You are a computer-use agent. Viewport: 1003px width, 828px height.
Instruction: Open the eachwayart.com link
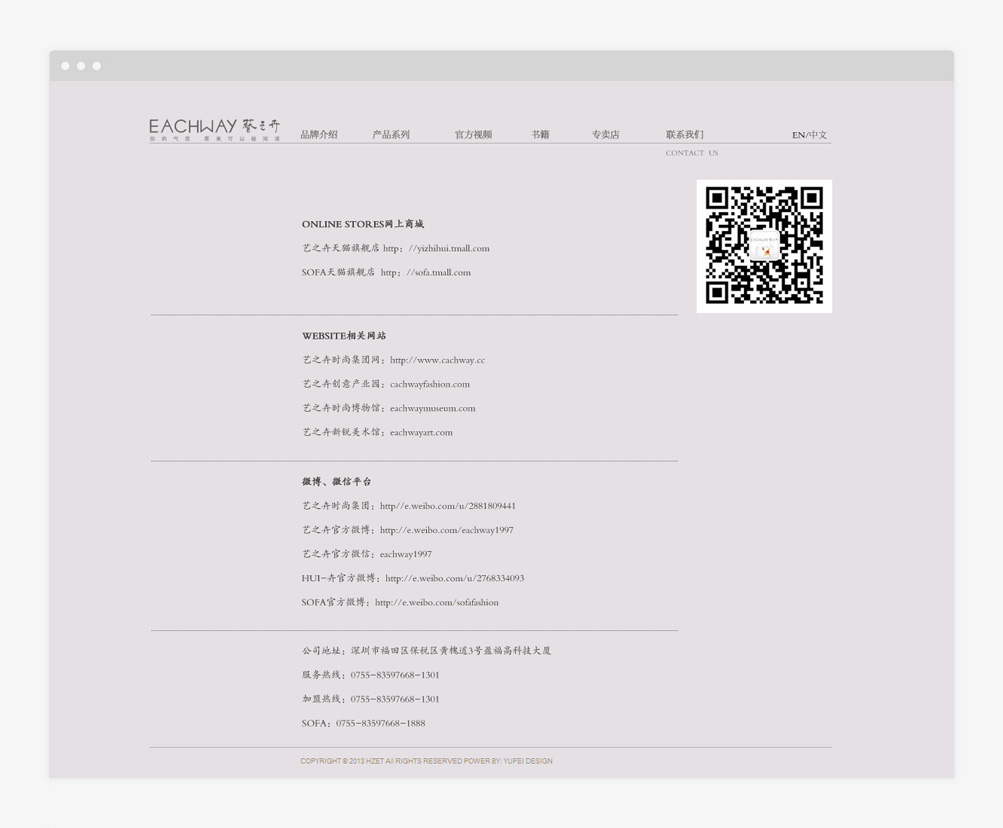(421, 433)
